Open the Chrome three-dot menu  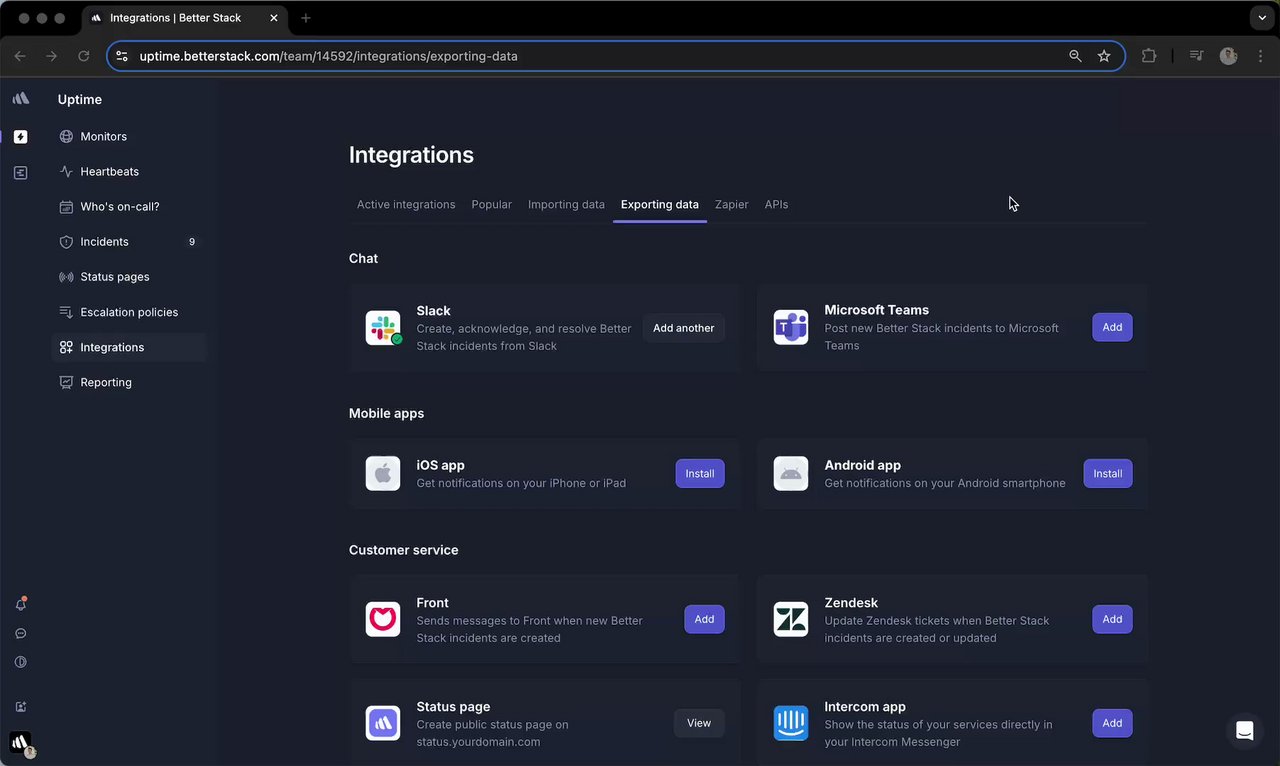point(1260,56)
